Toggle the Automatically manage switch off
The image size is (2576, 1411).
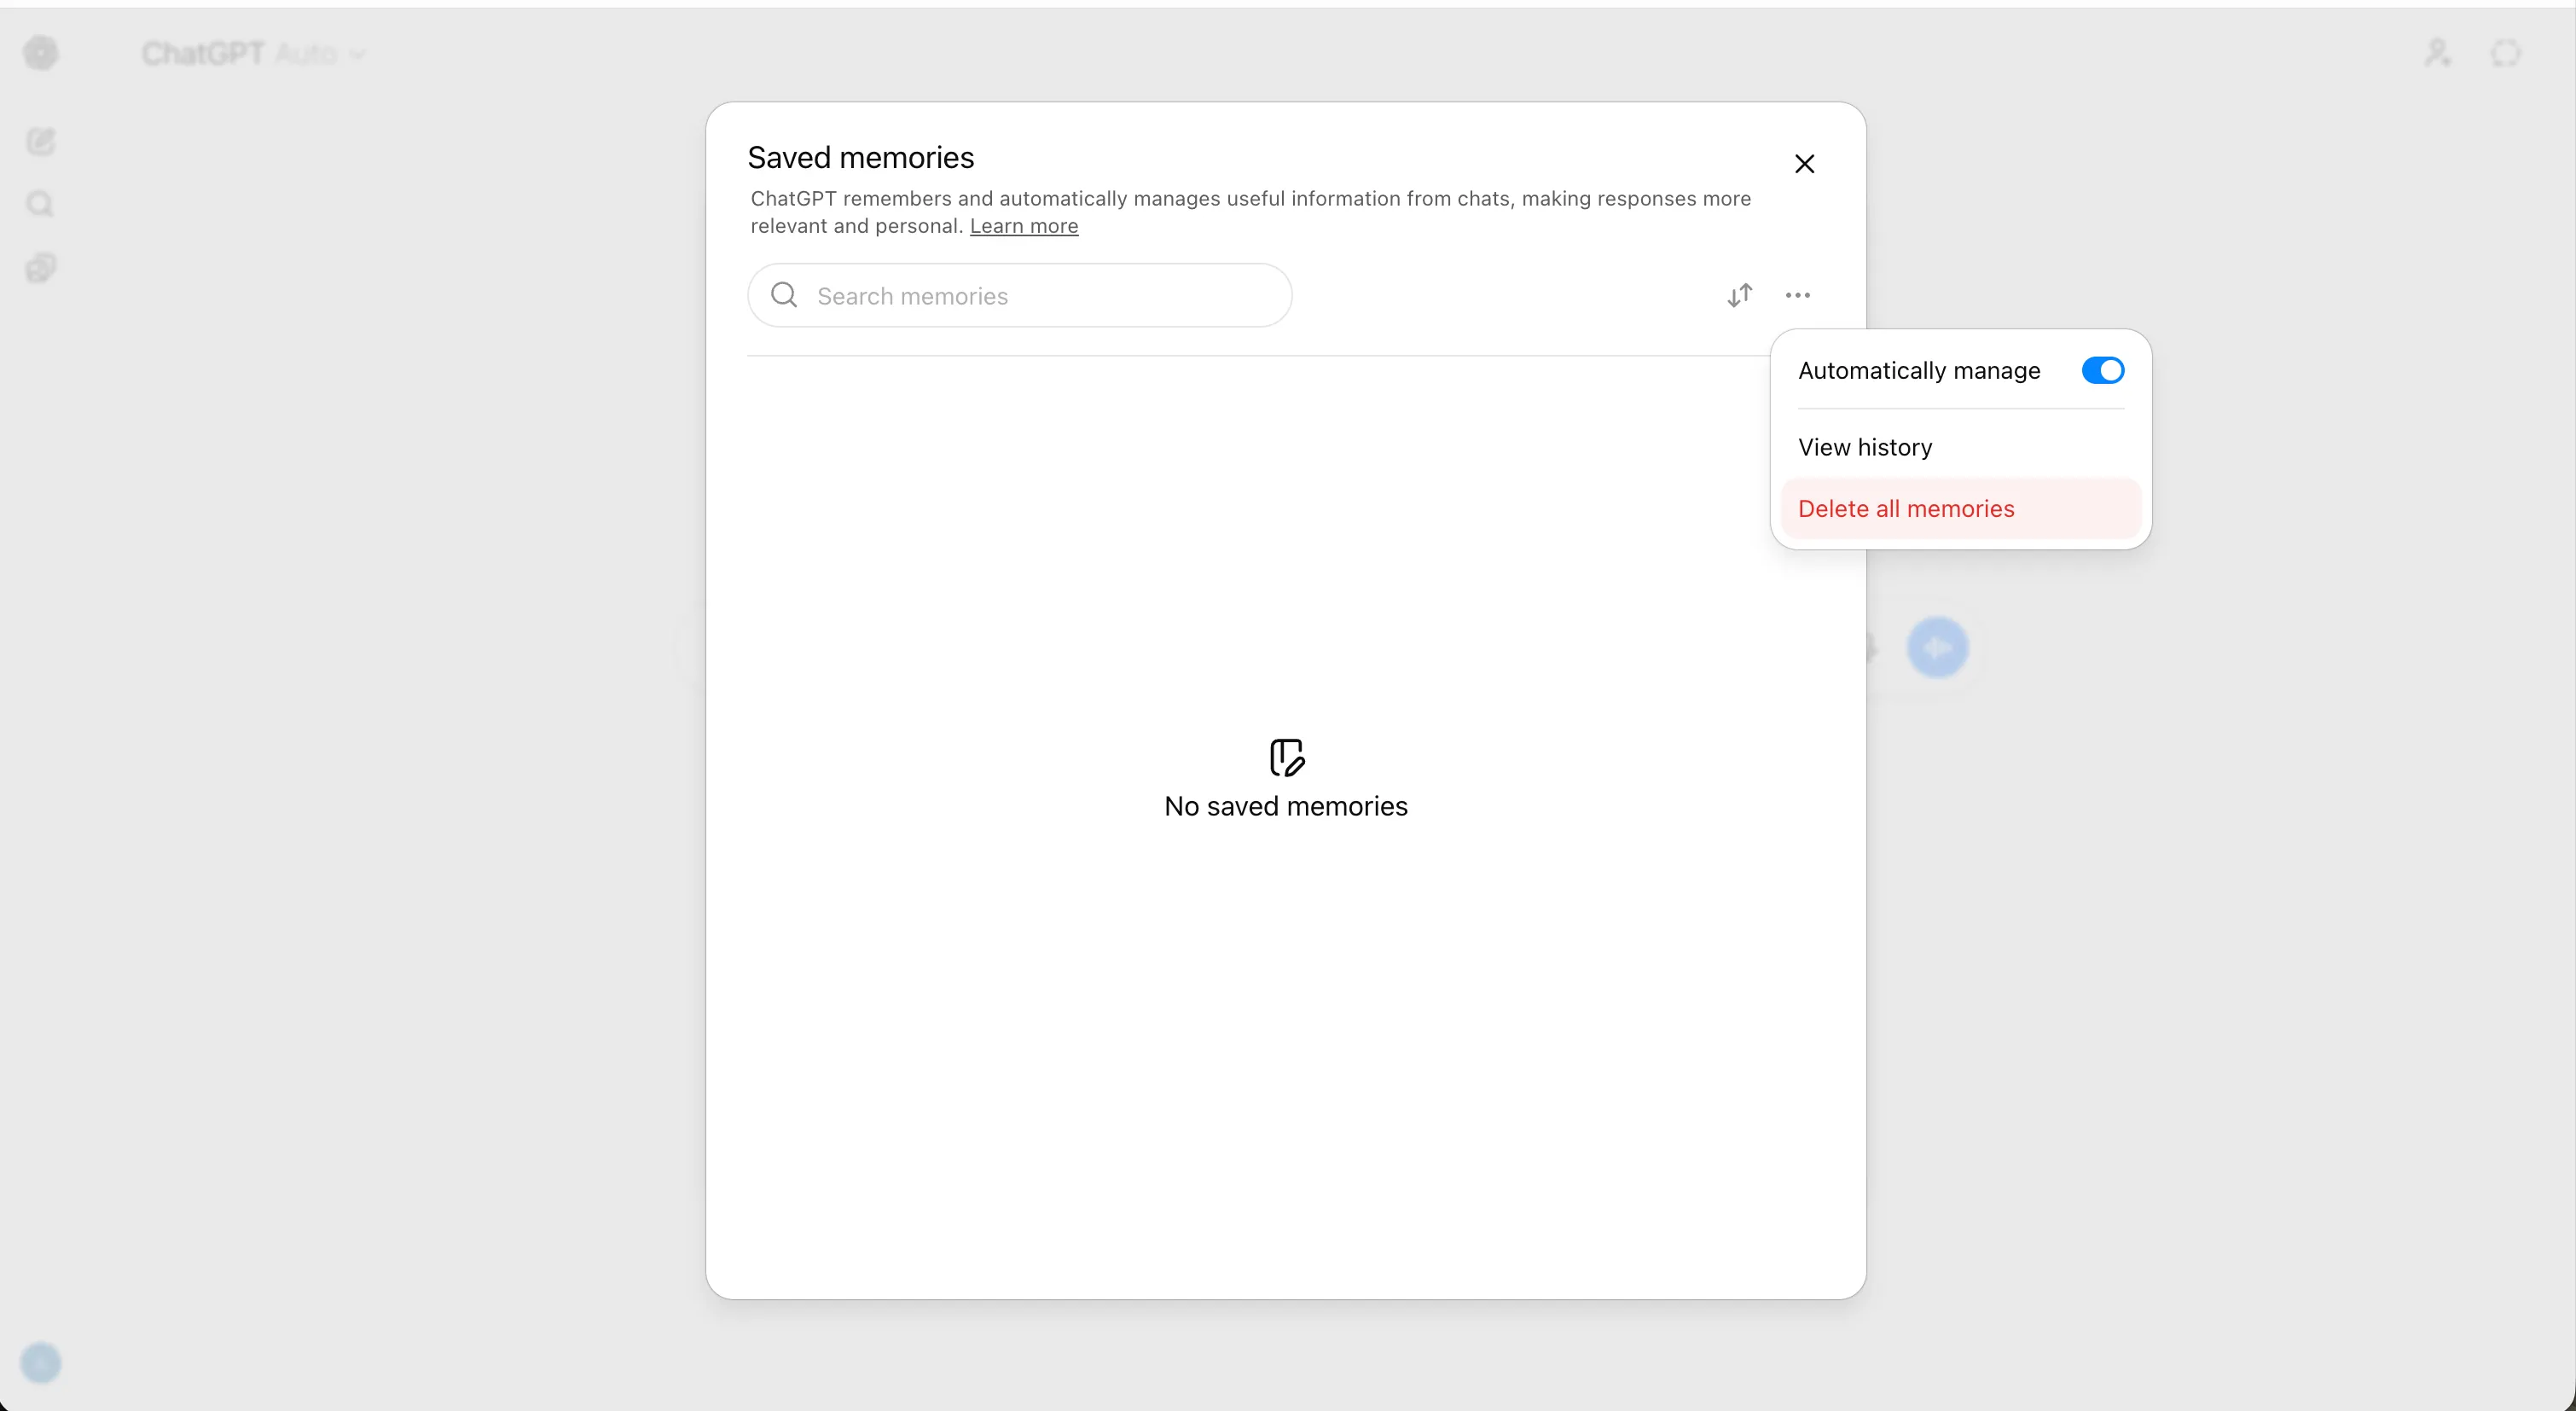coord(2102,370)
